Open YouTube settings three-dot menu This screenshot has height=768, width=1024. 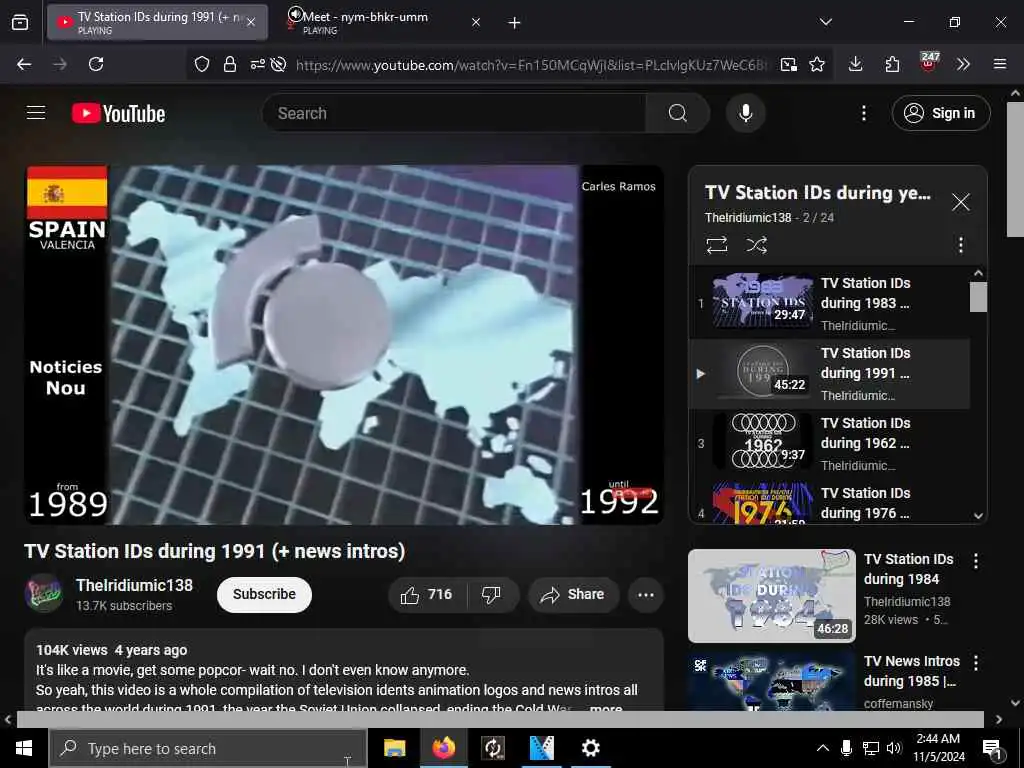[x=863, y=113]
